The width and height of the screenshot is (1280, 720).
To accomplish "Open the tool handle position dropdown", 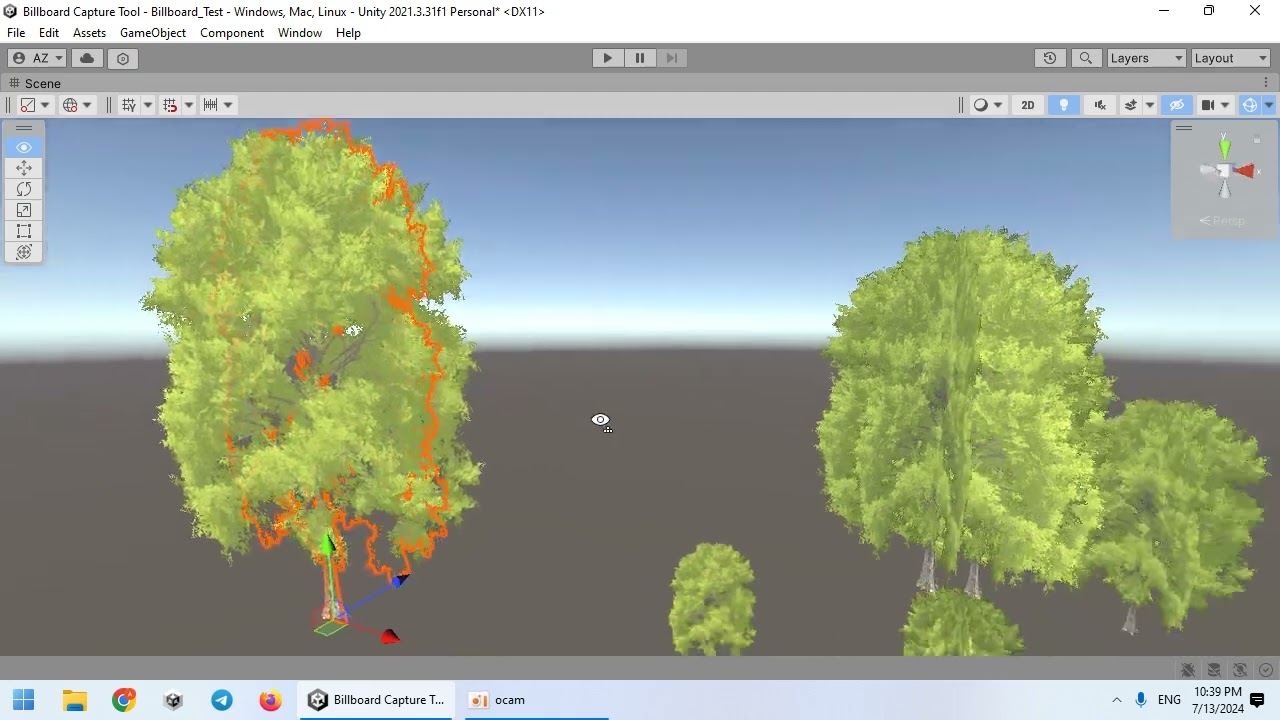I will click(x=35, y=104).
